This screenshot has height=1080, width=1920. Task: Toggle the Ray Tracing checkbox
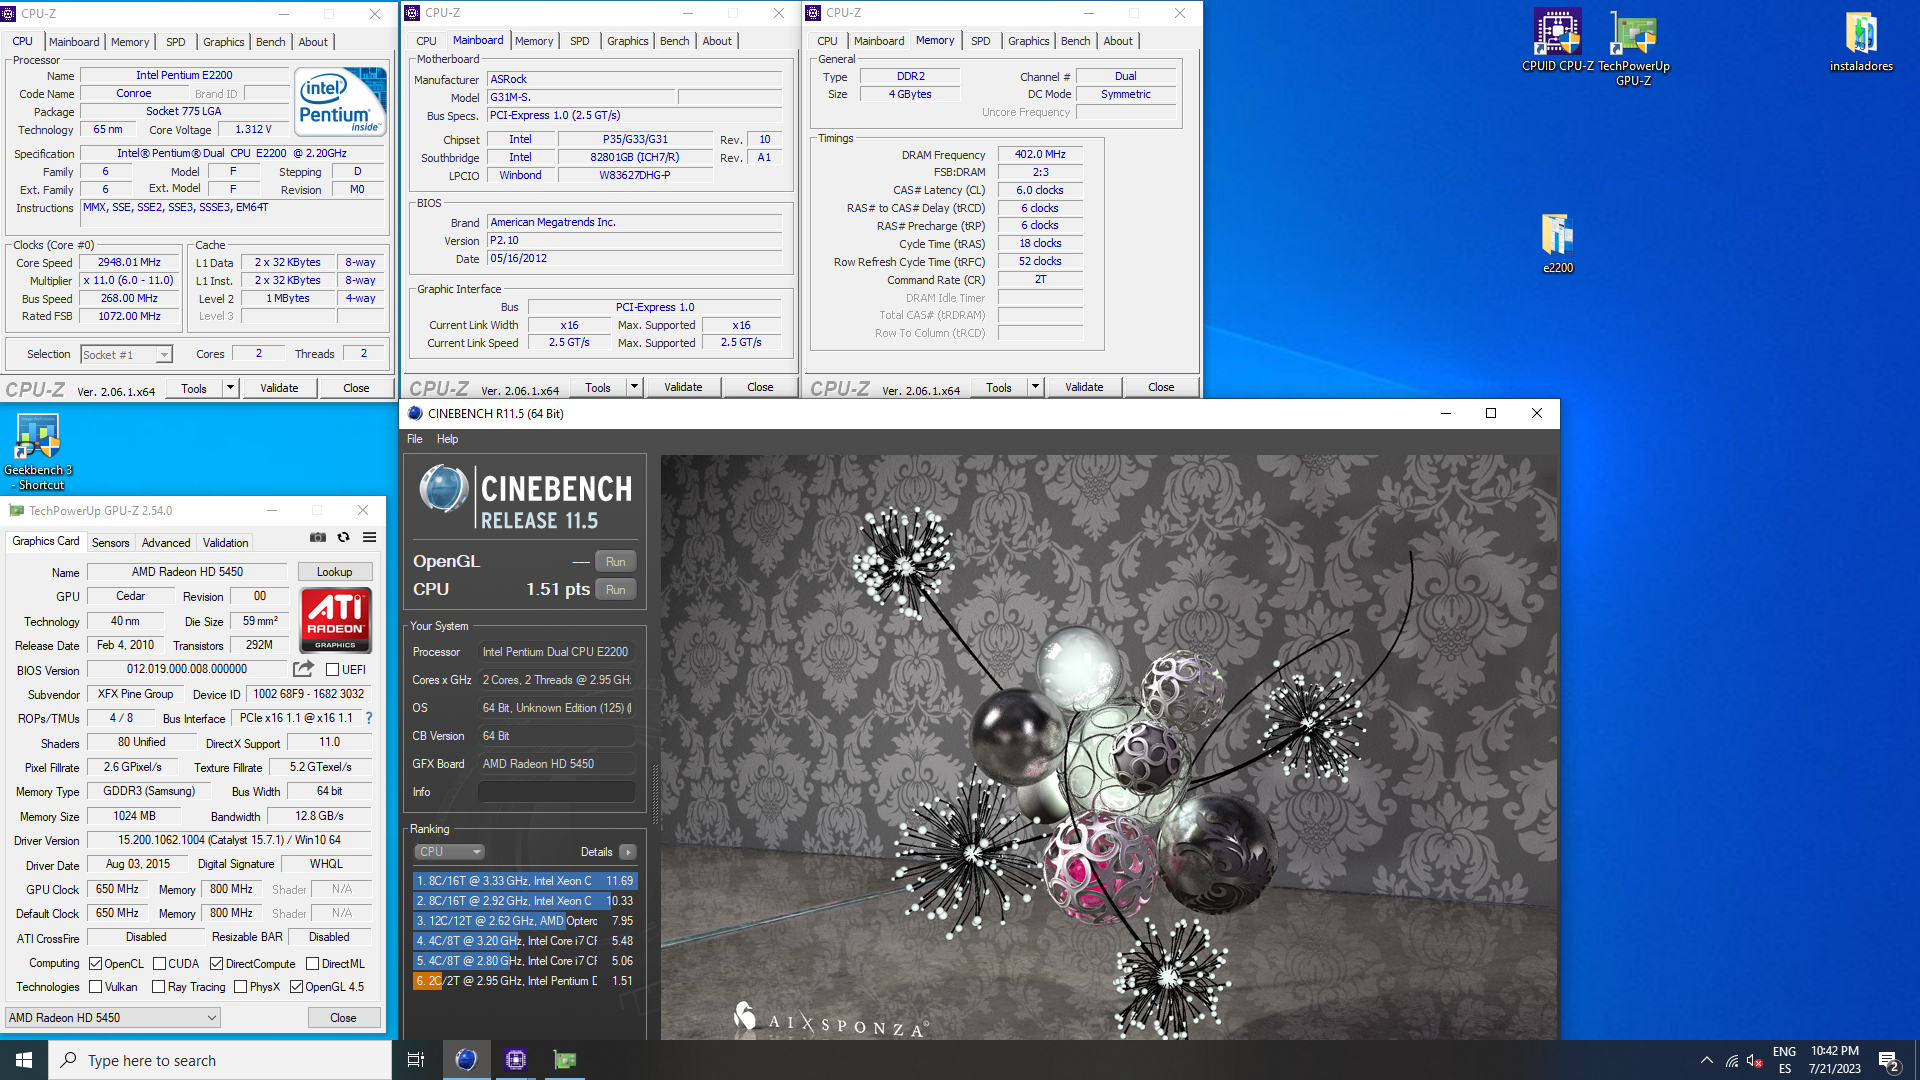(x=158, y=987)
